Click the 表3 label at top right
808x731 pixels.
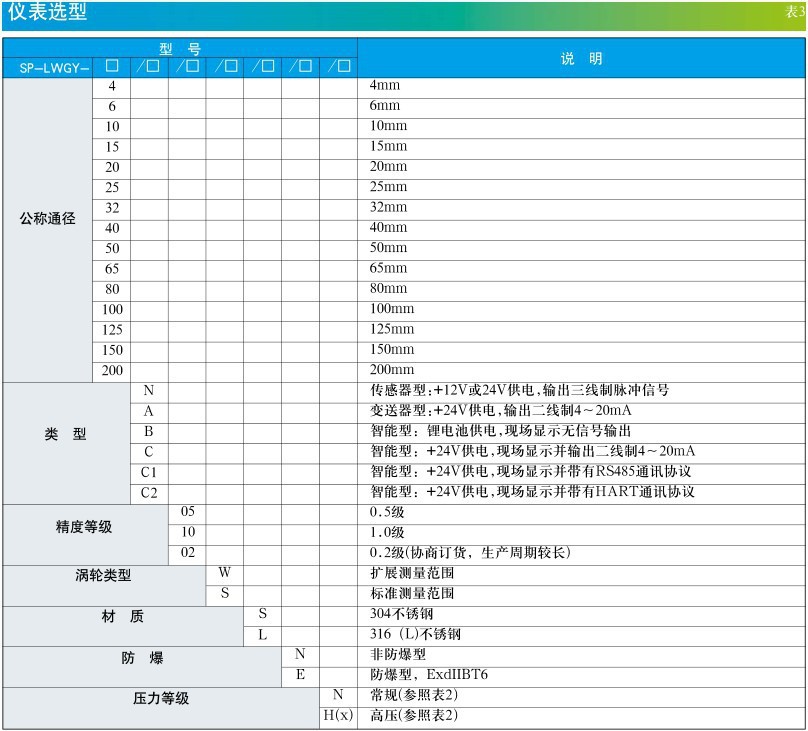(794, 12)
